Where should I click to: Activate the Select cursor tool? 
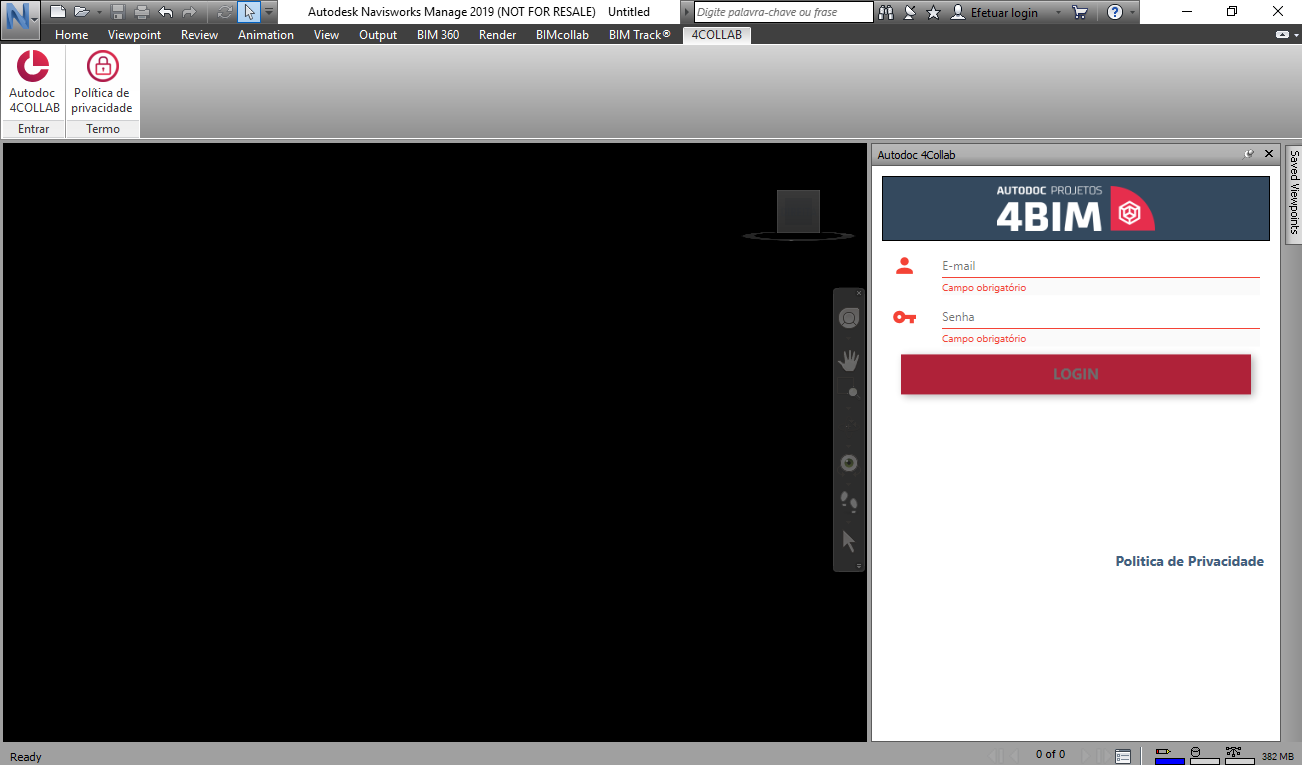[x=249, y=12]
